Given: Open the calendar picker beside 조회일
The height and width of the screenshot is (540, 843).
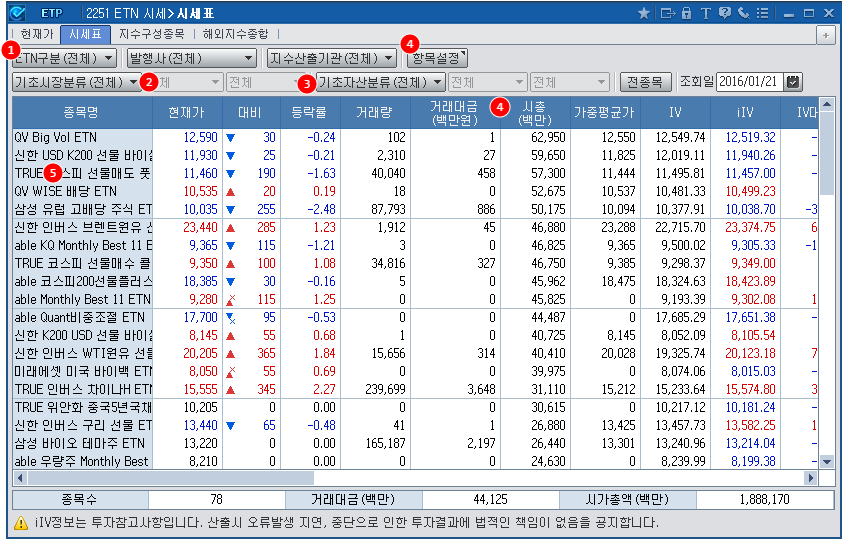Looking at the screenshot, I should tap(794, 82).
